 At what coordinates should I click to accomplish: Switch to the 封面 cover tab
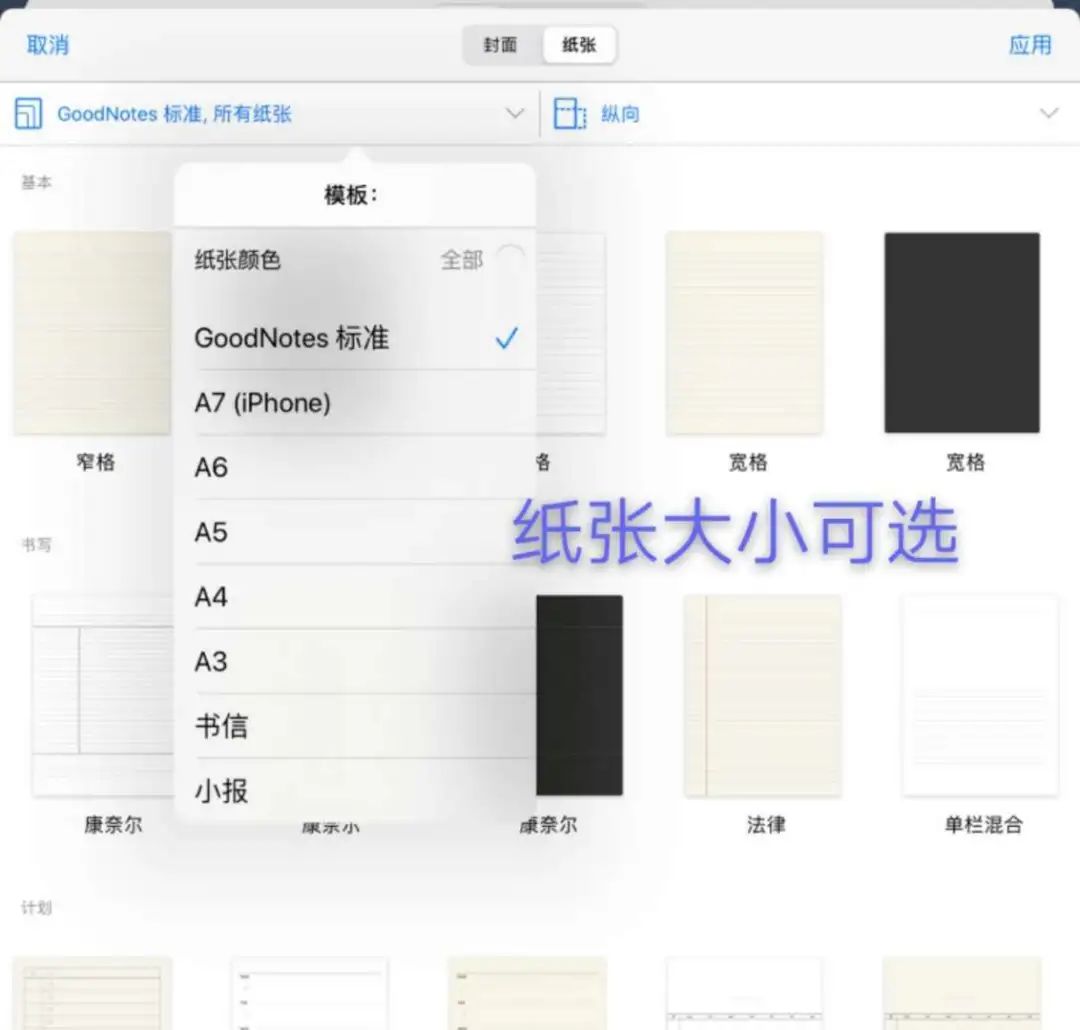pyautogui.click(x=501, y=45)
